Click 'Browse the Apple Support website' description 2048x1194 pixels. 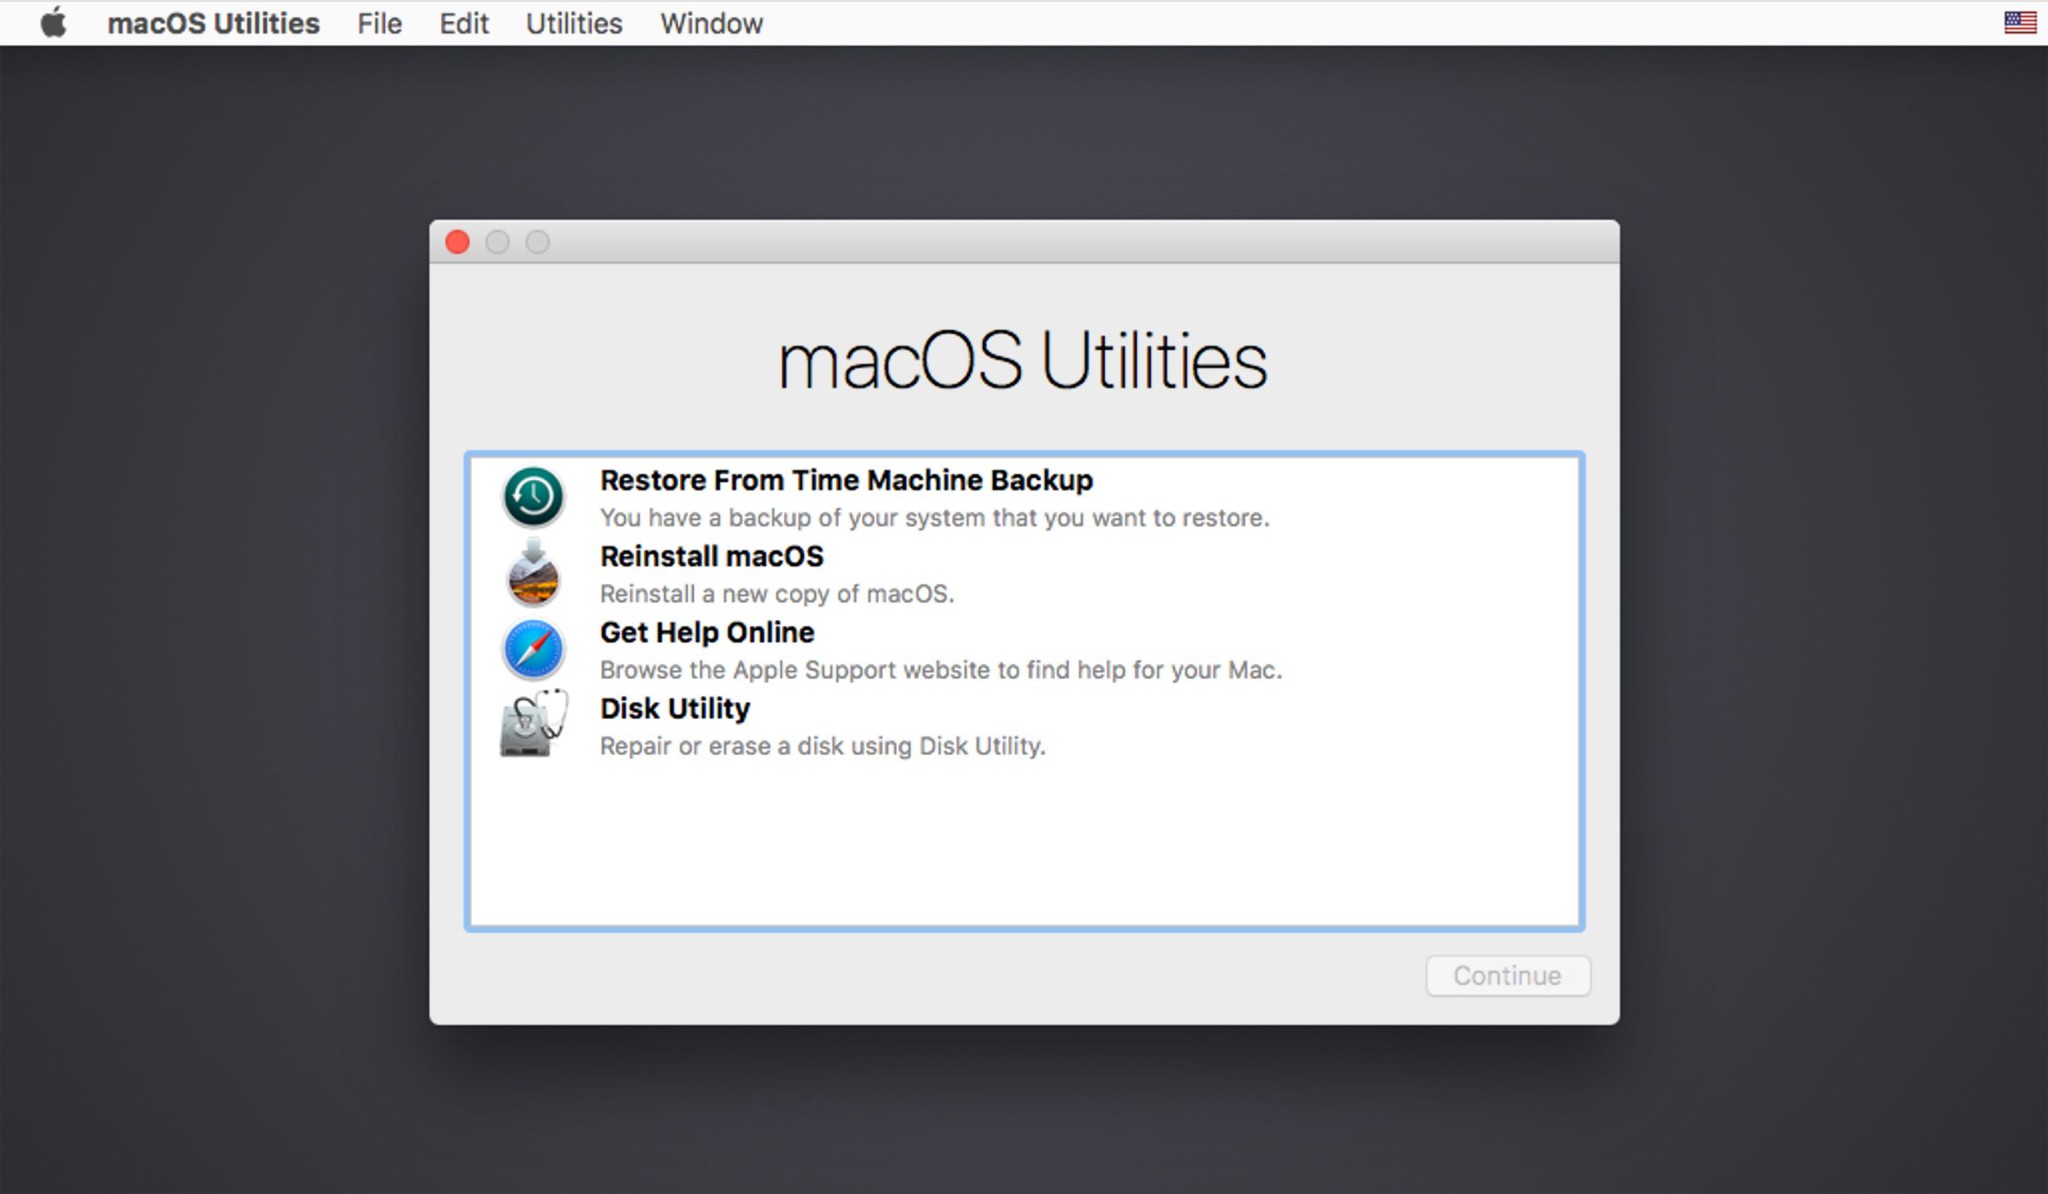tap(941, 670)
